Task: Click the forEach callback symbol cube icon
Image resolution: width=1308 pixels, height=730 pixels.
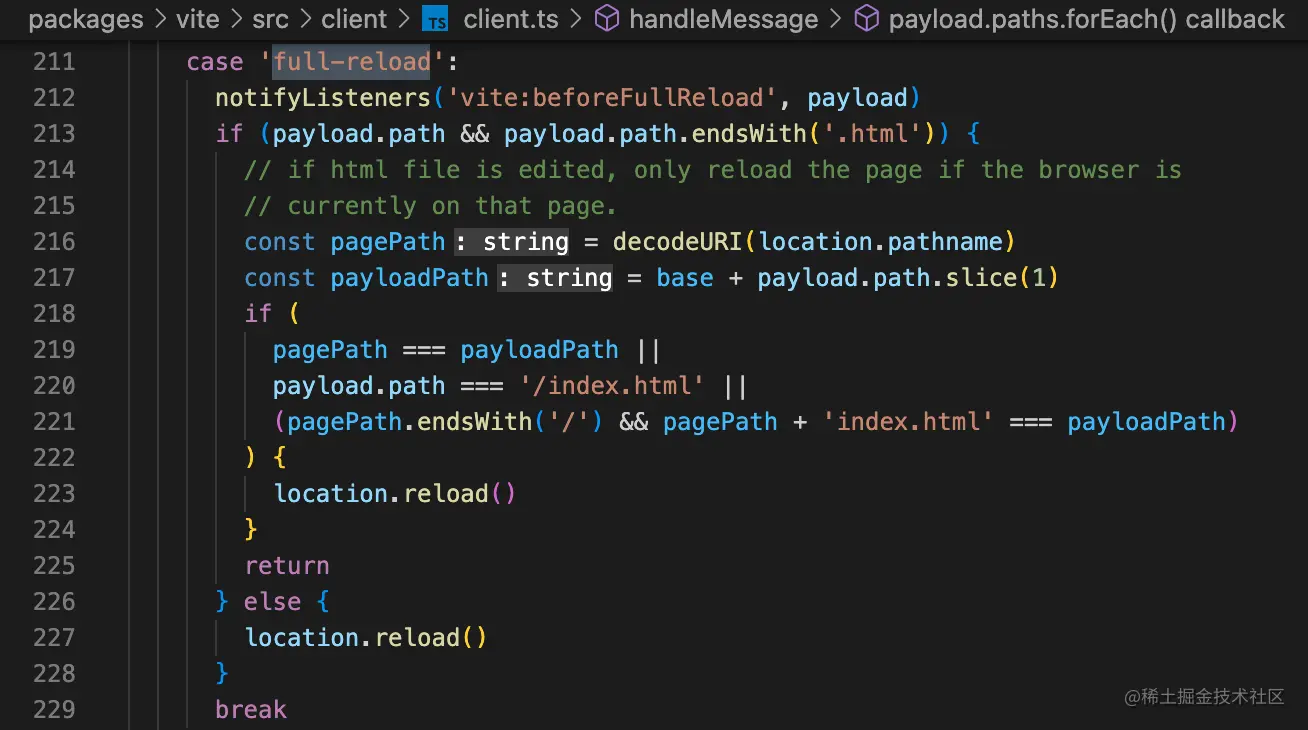Action: click(x=866, y=19)
